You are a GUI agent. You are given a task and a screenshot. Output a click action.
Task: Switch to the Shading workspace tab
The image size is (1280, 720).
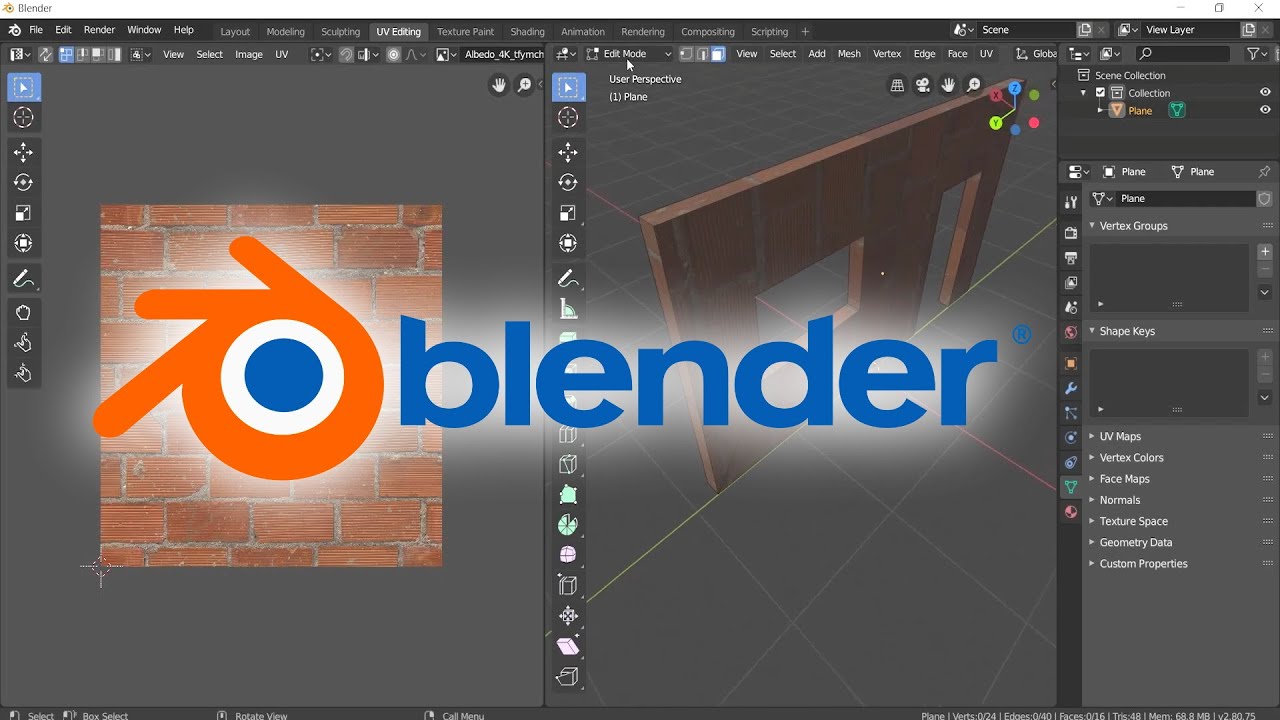528,32
